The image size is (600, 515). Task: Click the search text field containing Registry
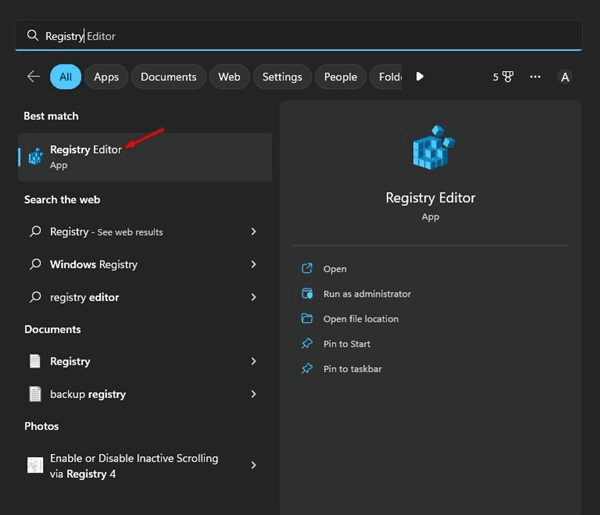(x=298, y=36)
